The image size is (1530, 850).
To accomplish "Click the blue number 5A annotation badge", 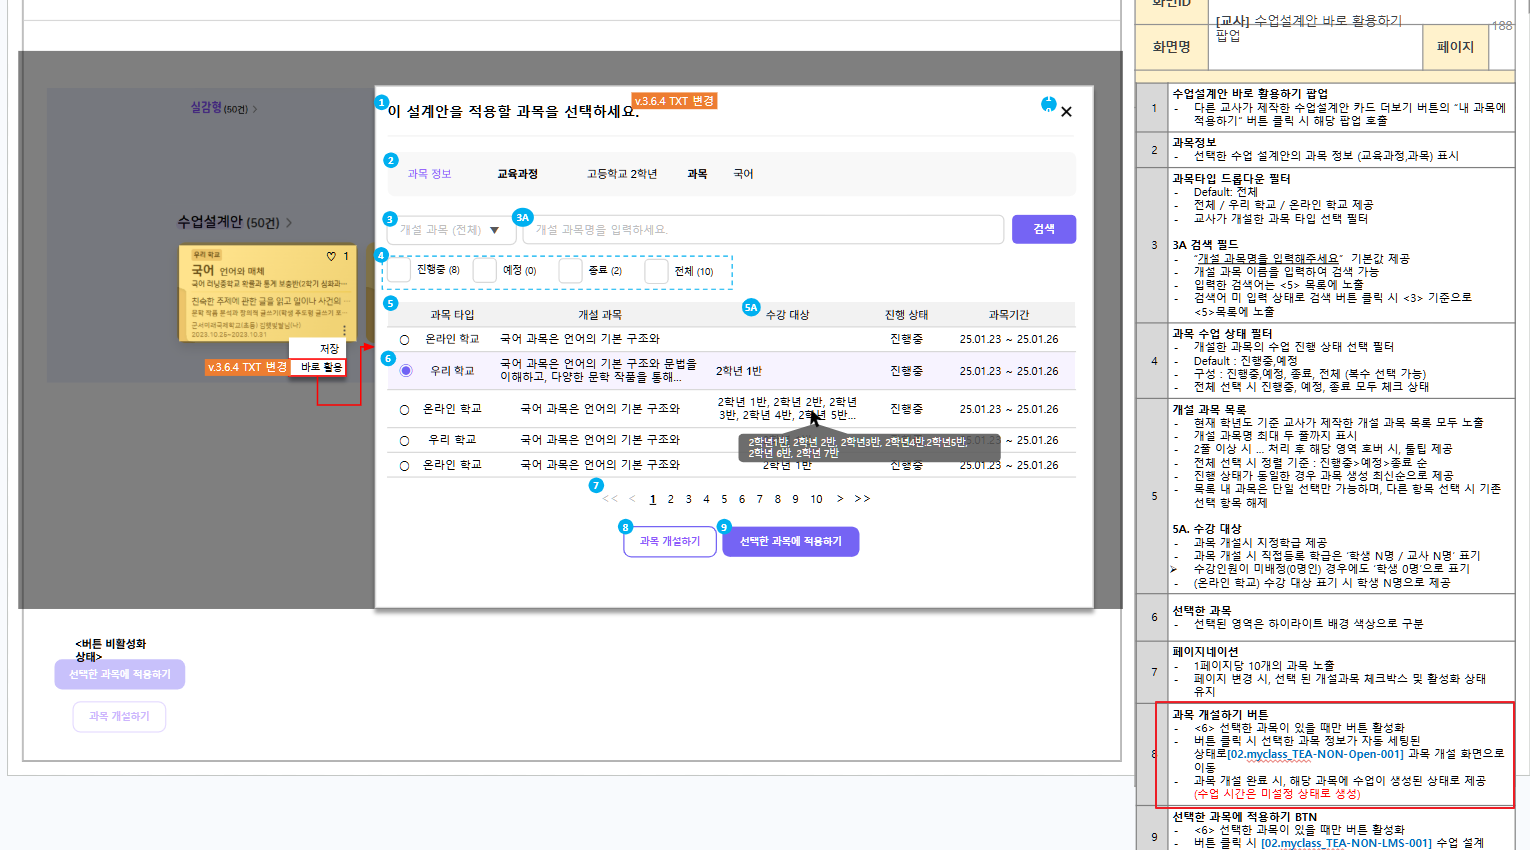I will point(751,308).
